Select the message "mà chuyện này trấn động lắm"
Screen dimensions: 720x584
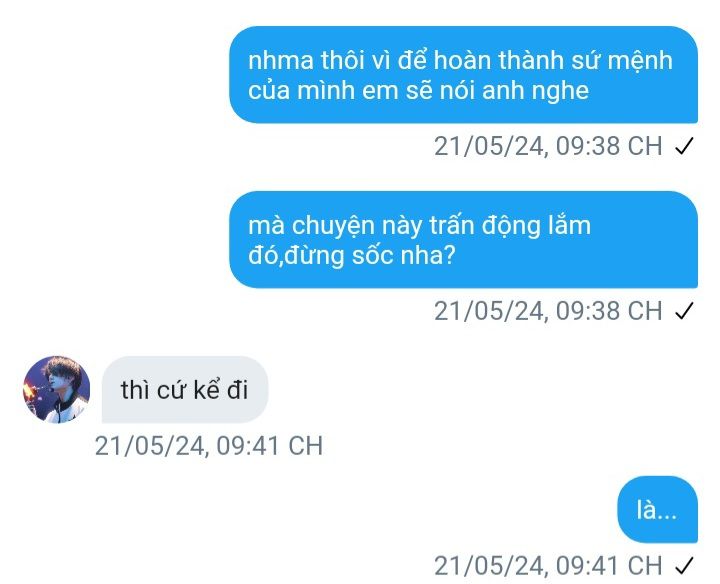point(463,240)
